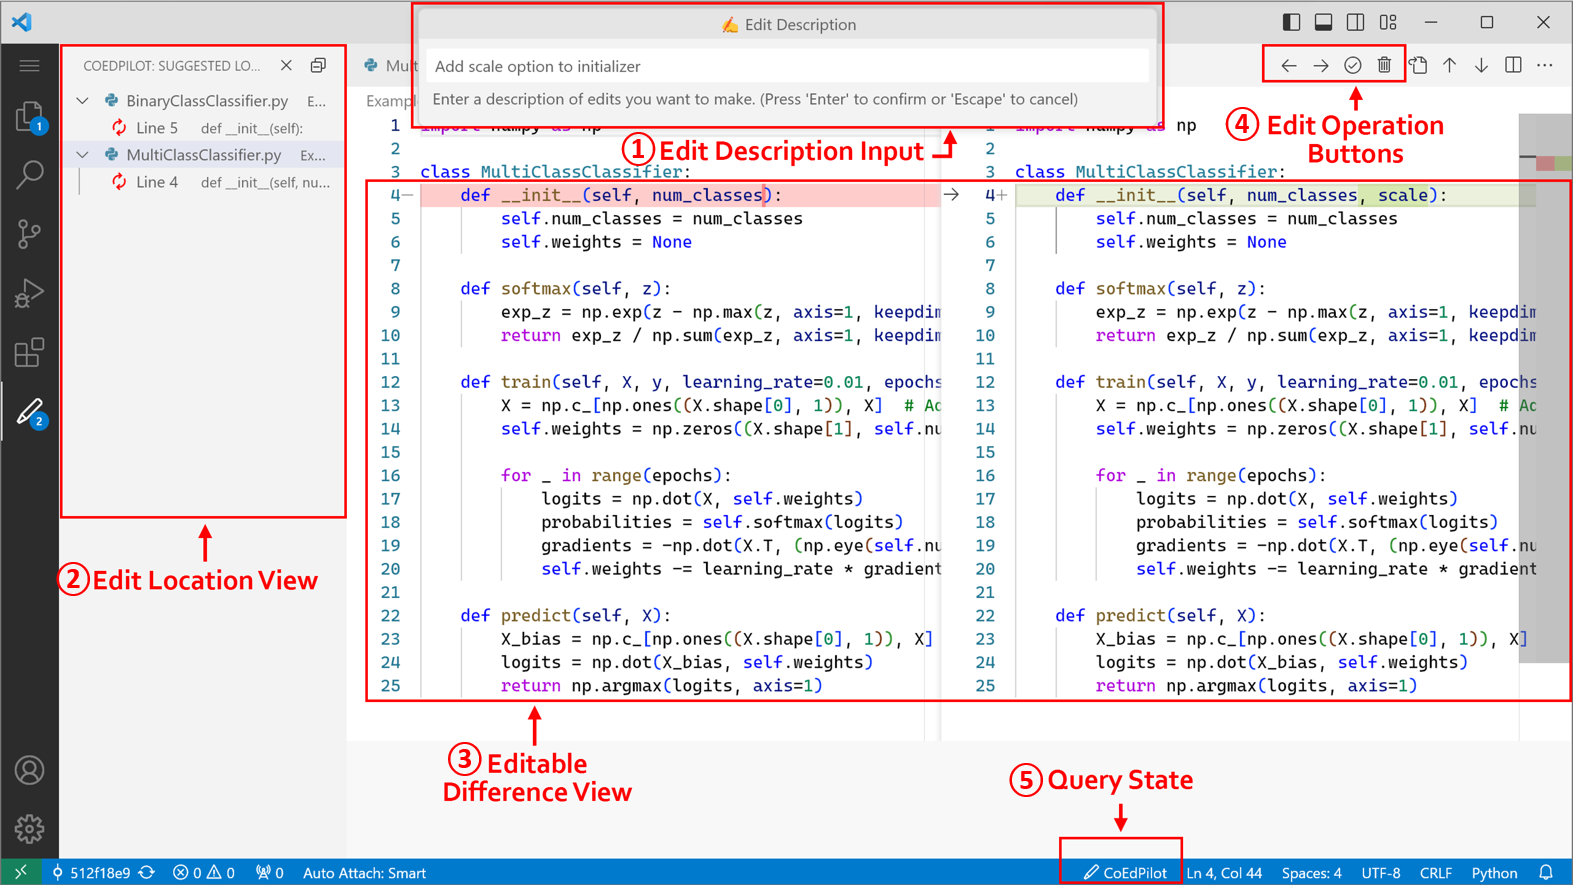Viewport: 1573px width, 885px height.
Task: Open the hamburger application menu
Action: pyautogui.click(x=30, y=66)
